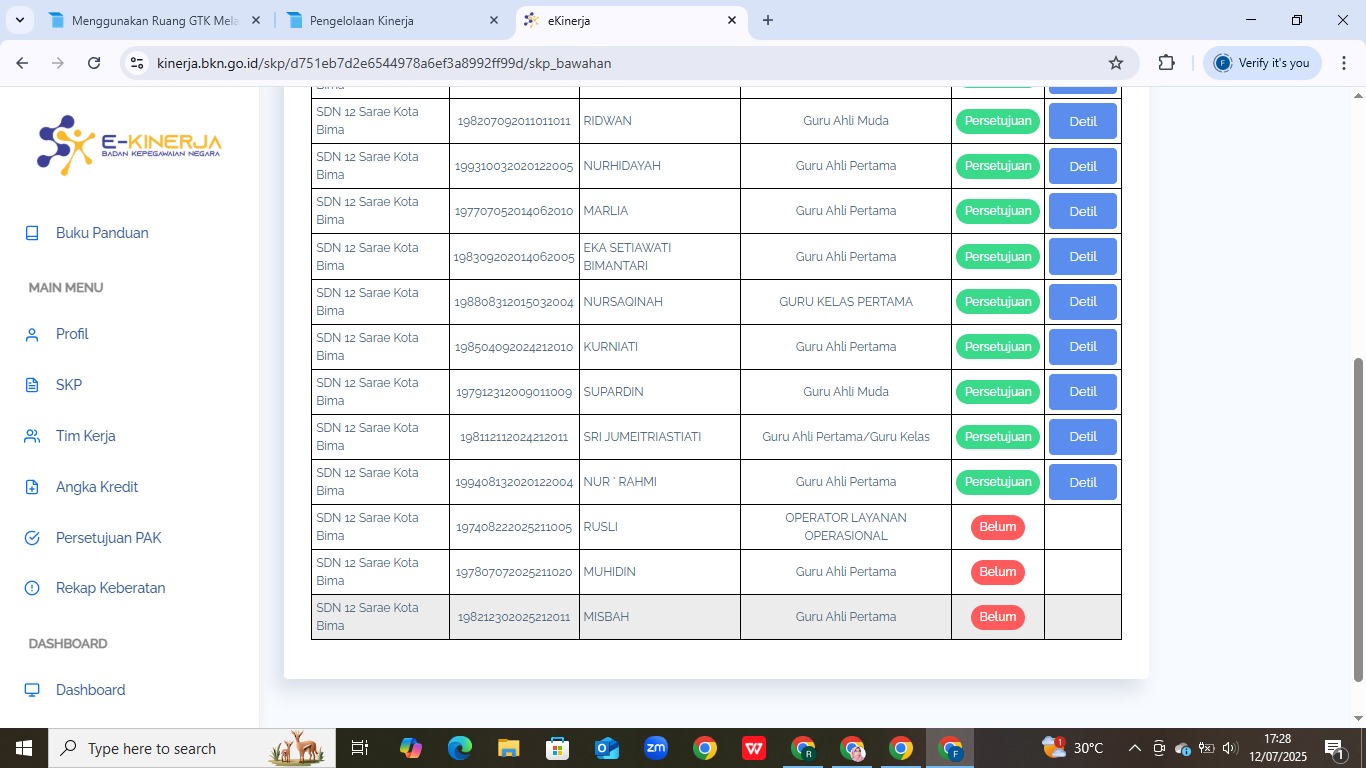1366x768 pixels.
Task: Open Copilot icon on taskbar
Action: [x=411, y=748]
